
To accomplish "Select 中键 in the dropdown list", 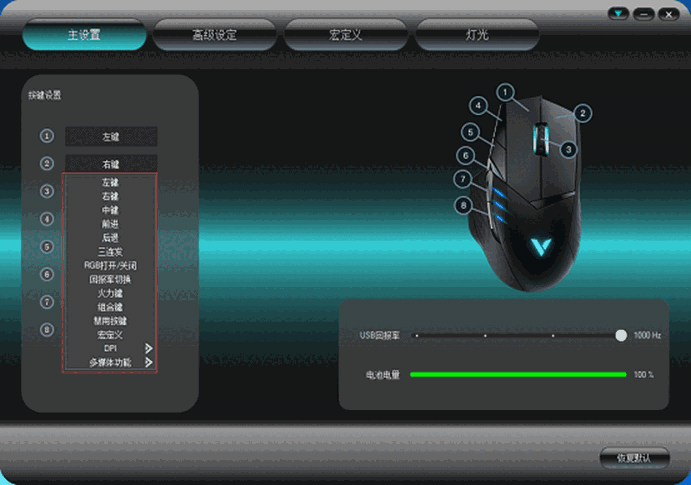I will coord(110,210).
